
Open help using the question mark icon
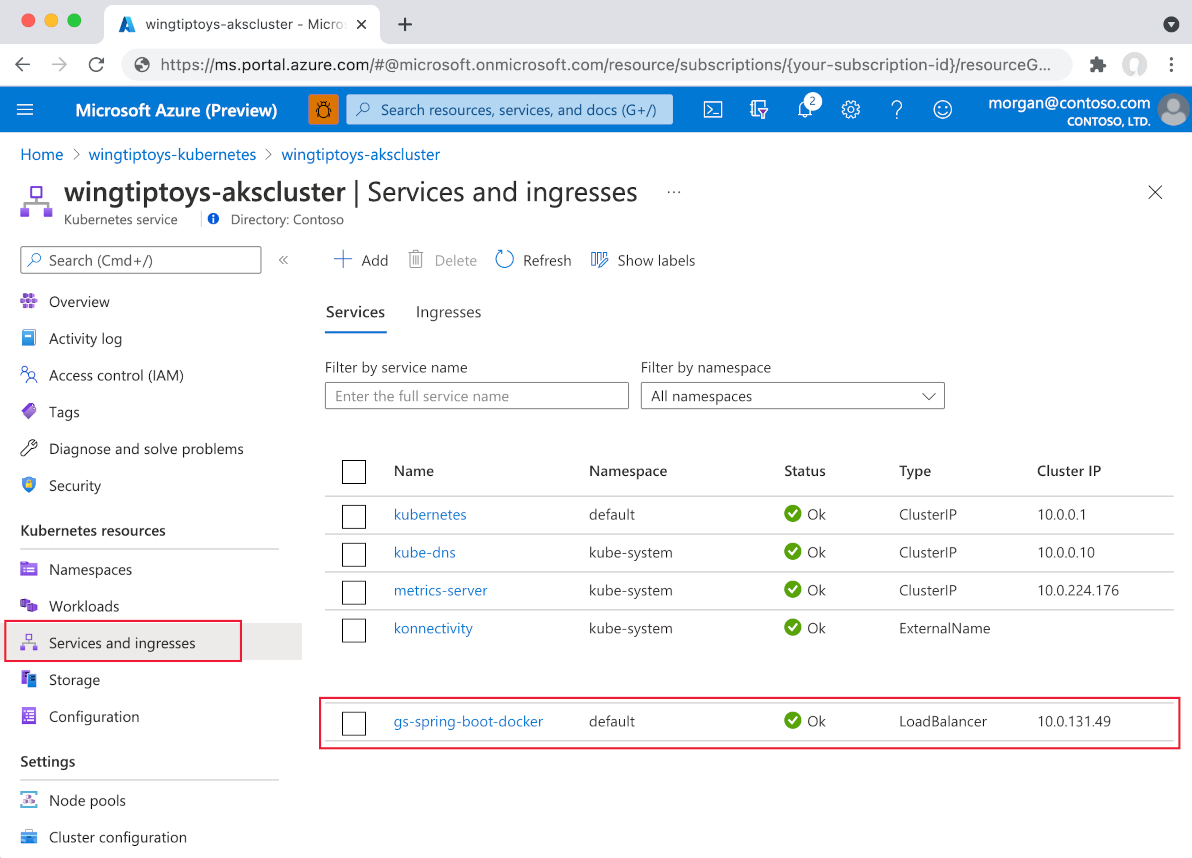pos(897,110)
